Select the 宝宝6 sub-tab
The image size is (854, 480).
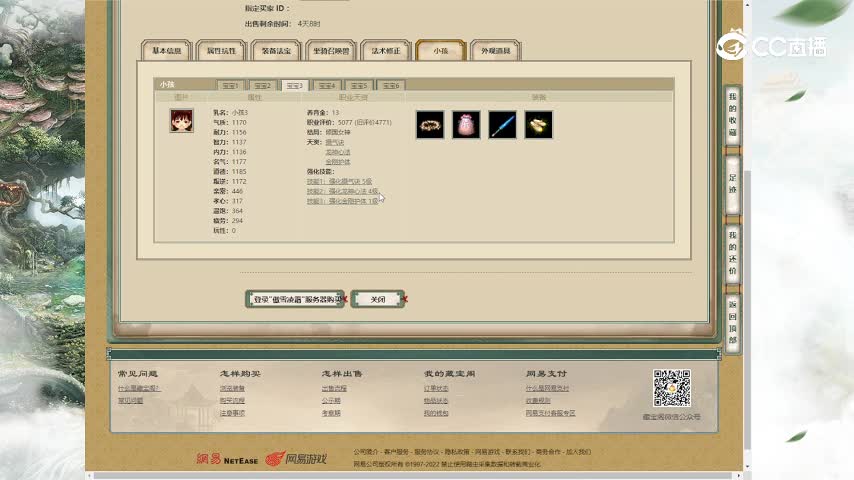pos(391,86)
